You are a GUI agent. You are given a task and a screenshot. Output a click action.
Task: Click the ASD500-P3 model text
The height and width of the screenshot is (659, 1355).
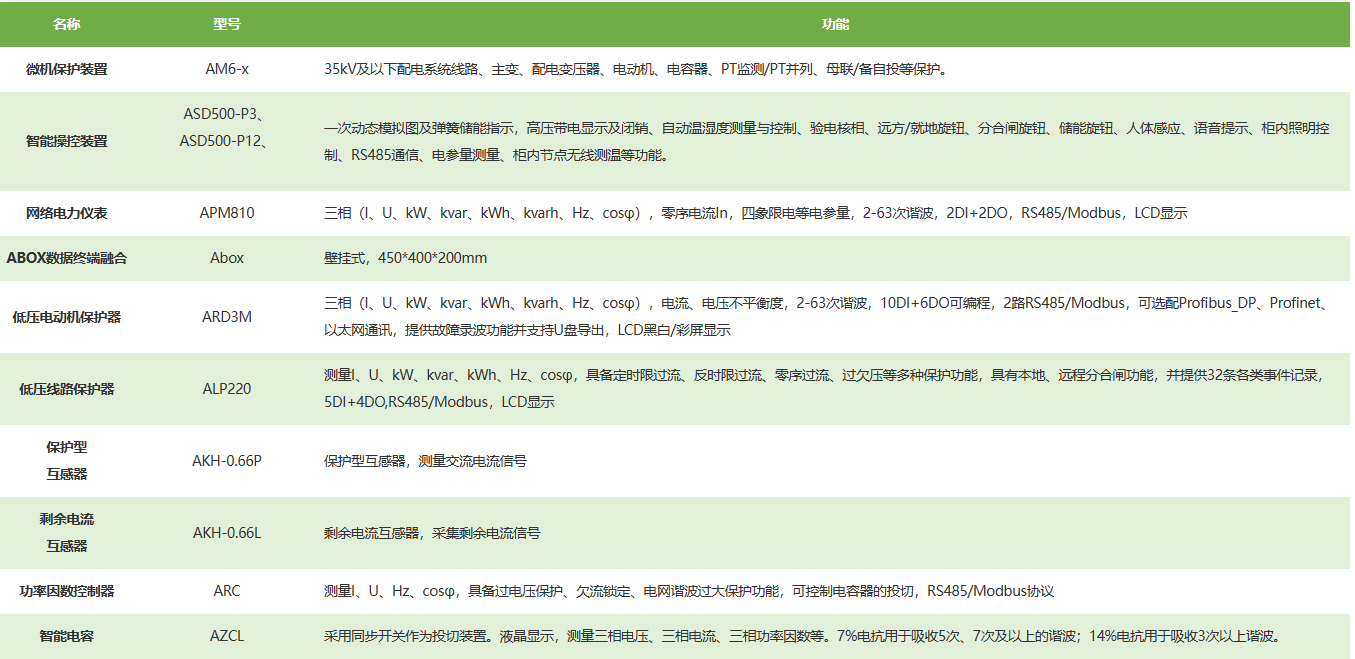click(x=225, y=114)
